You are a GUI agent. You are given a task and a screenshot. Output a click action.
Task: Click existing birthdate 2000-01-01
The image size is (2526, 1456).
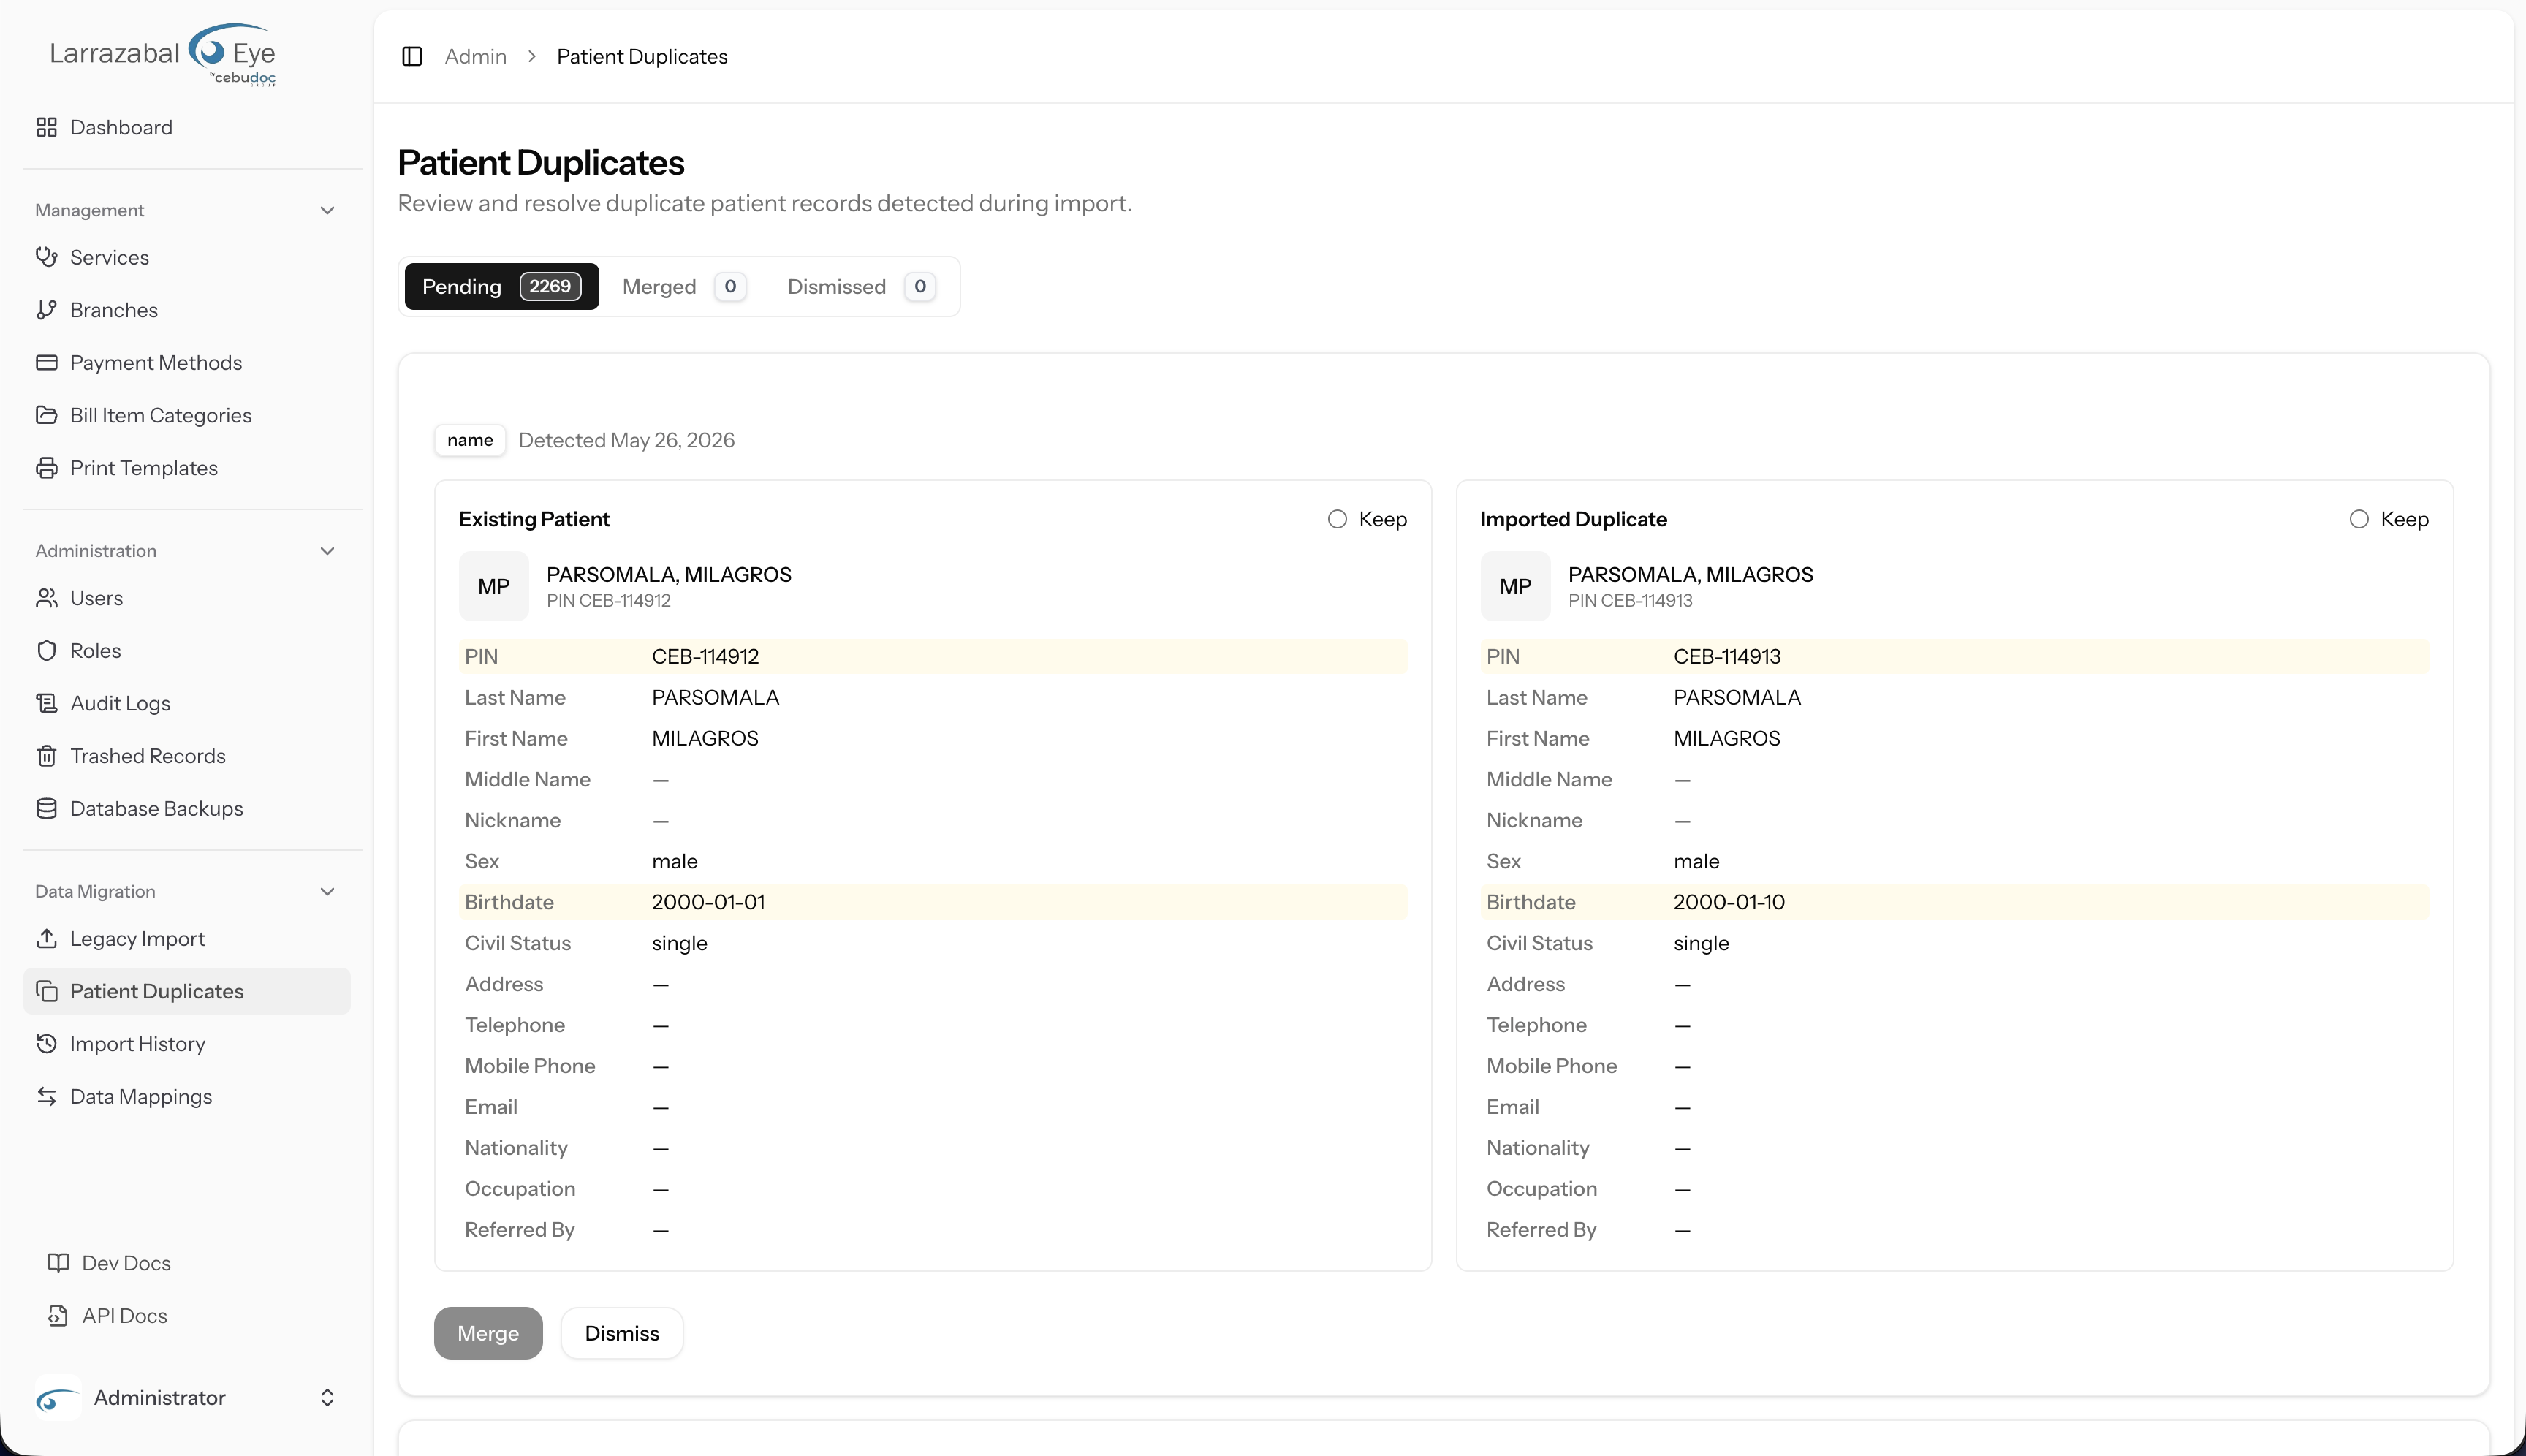click(708, 902)
